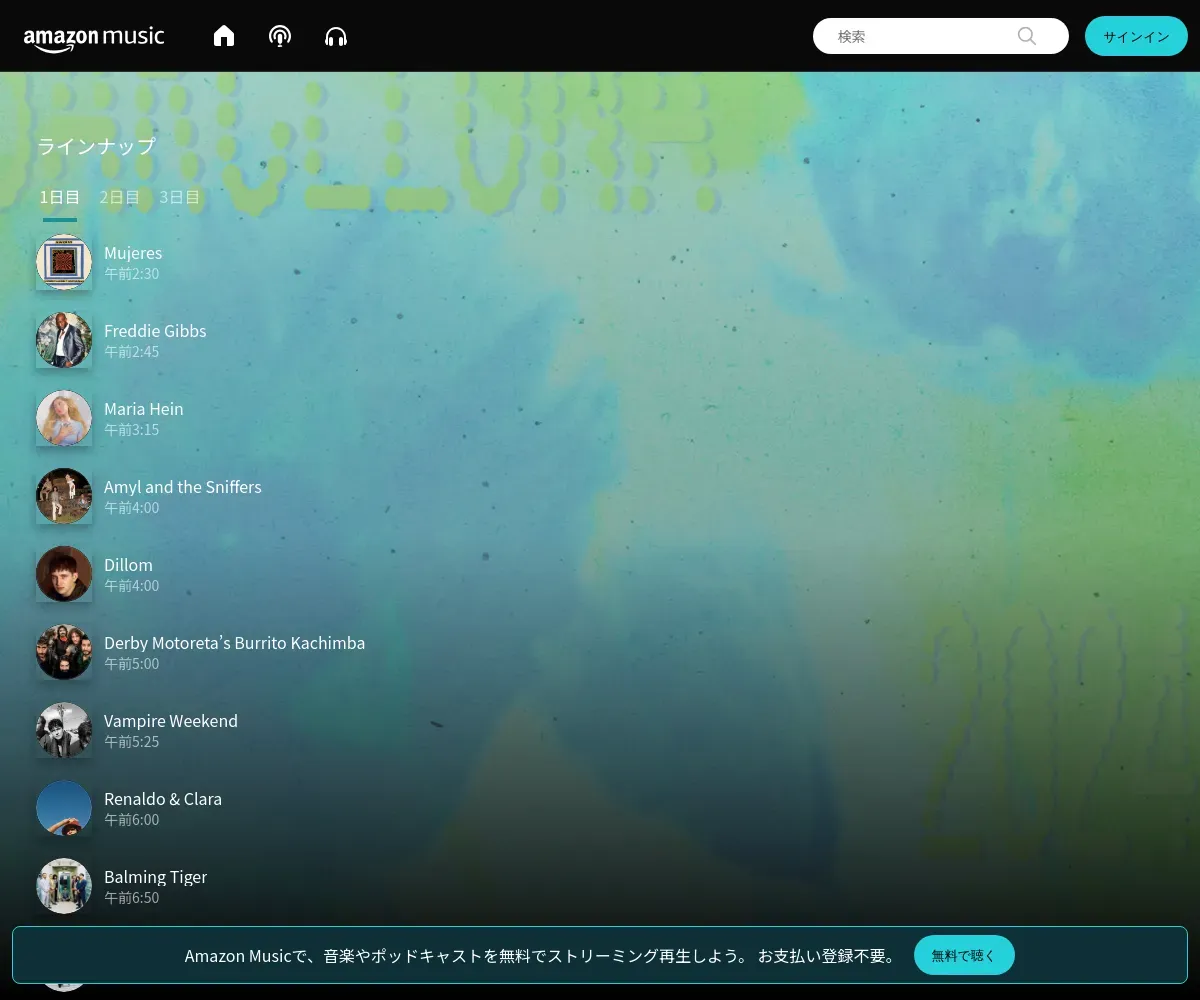Open the Podcasts broadcast icon
The width and height of the screenshot is (1200, 1000).
pos(280,36)
